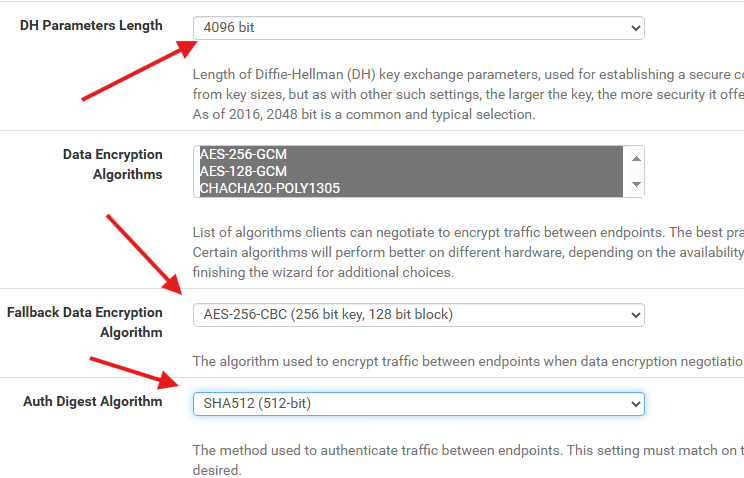Open the Fallback Data Encryption Algorithm dropdown
The image size is (744, 478).
(418, 315)
